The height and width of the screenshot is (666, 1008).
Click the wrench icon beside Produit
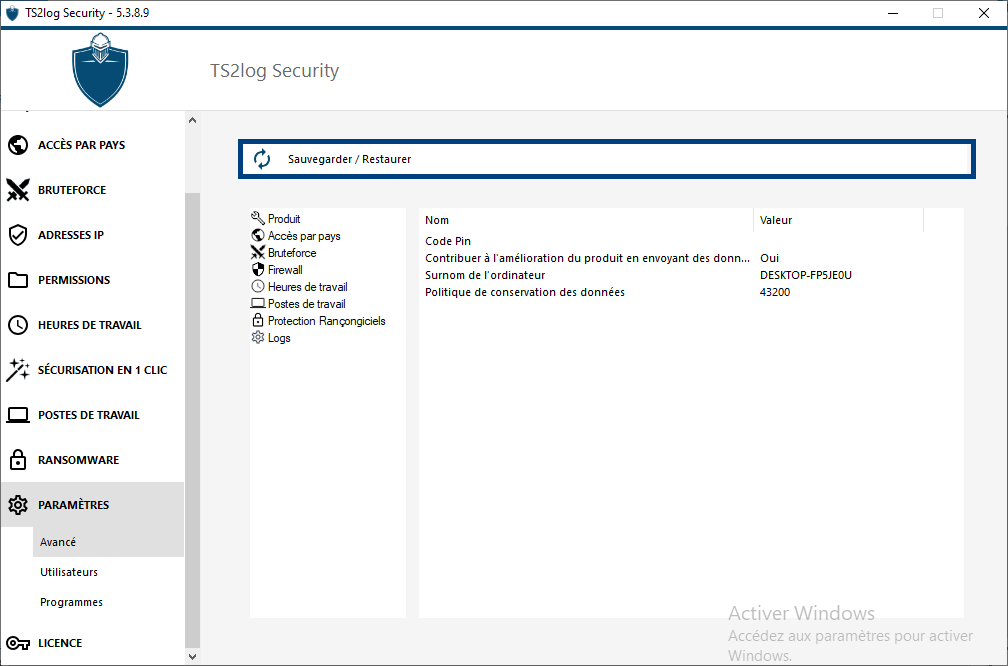coord(258,219)
